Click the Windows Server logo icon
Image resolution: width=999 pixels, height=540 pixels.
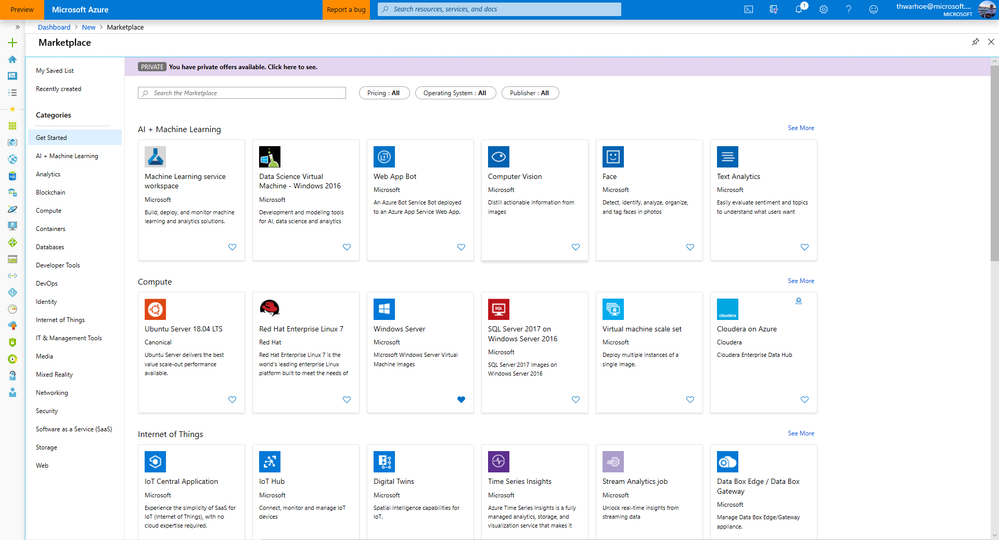tap(384, 309)
